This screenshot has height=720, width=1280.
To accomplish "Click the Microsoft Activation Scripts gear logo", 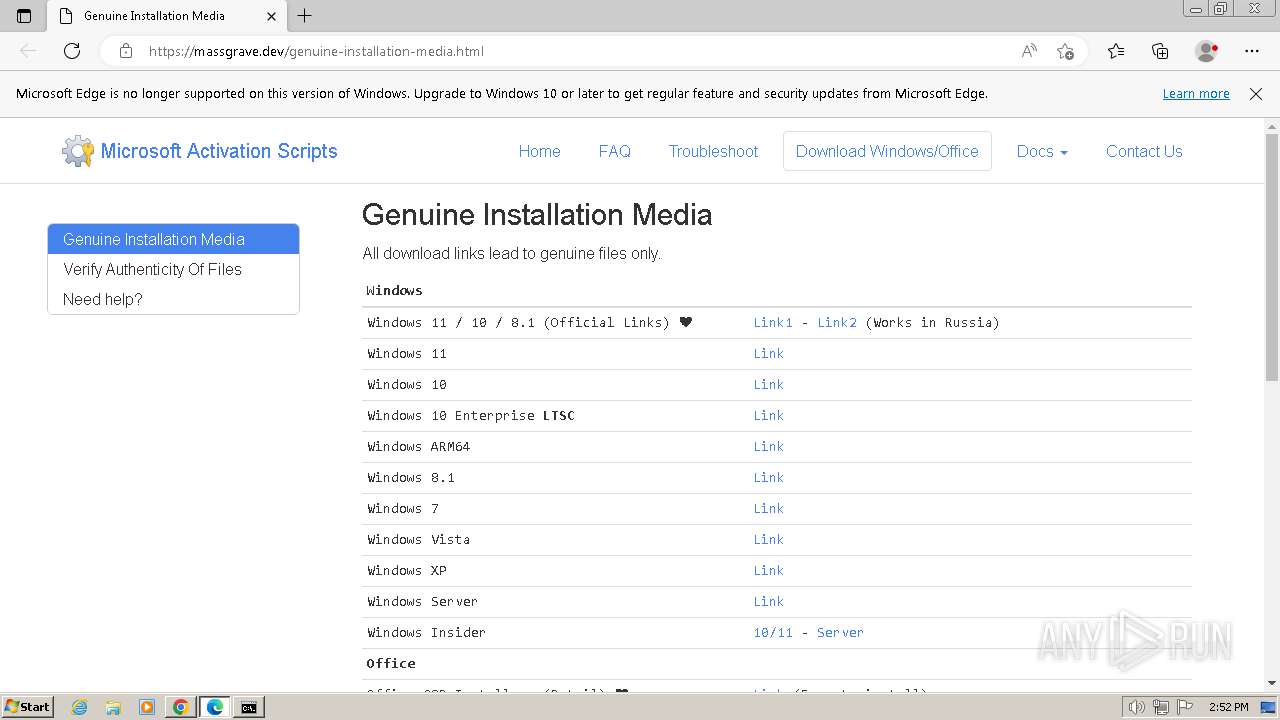I will coord(78,151).
